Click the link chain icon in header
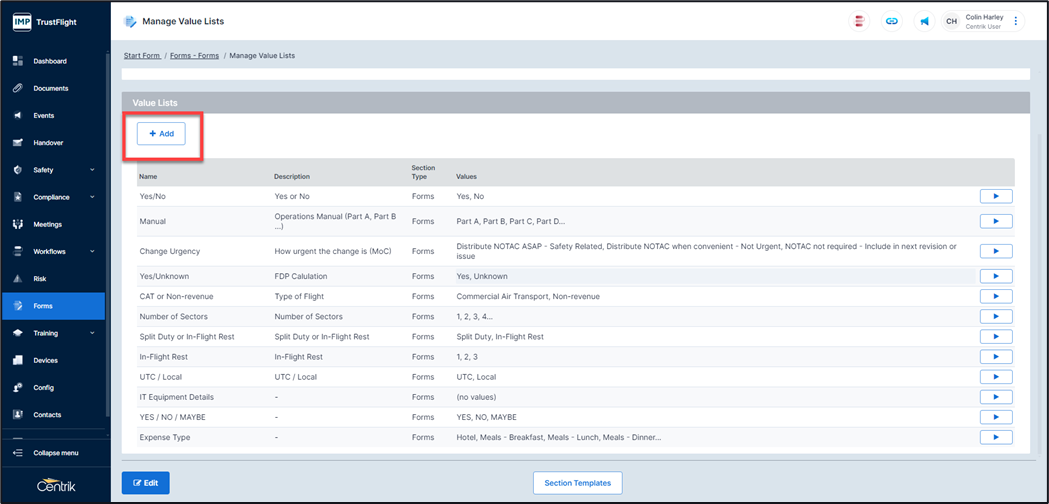This screenshot has width=1049, height=504. click(892, 21)
